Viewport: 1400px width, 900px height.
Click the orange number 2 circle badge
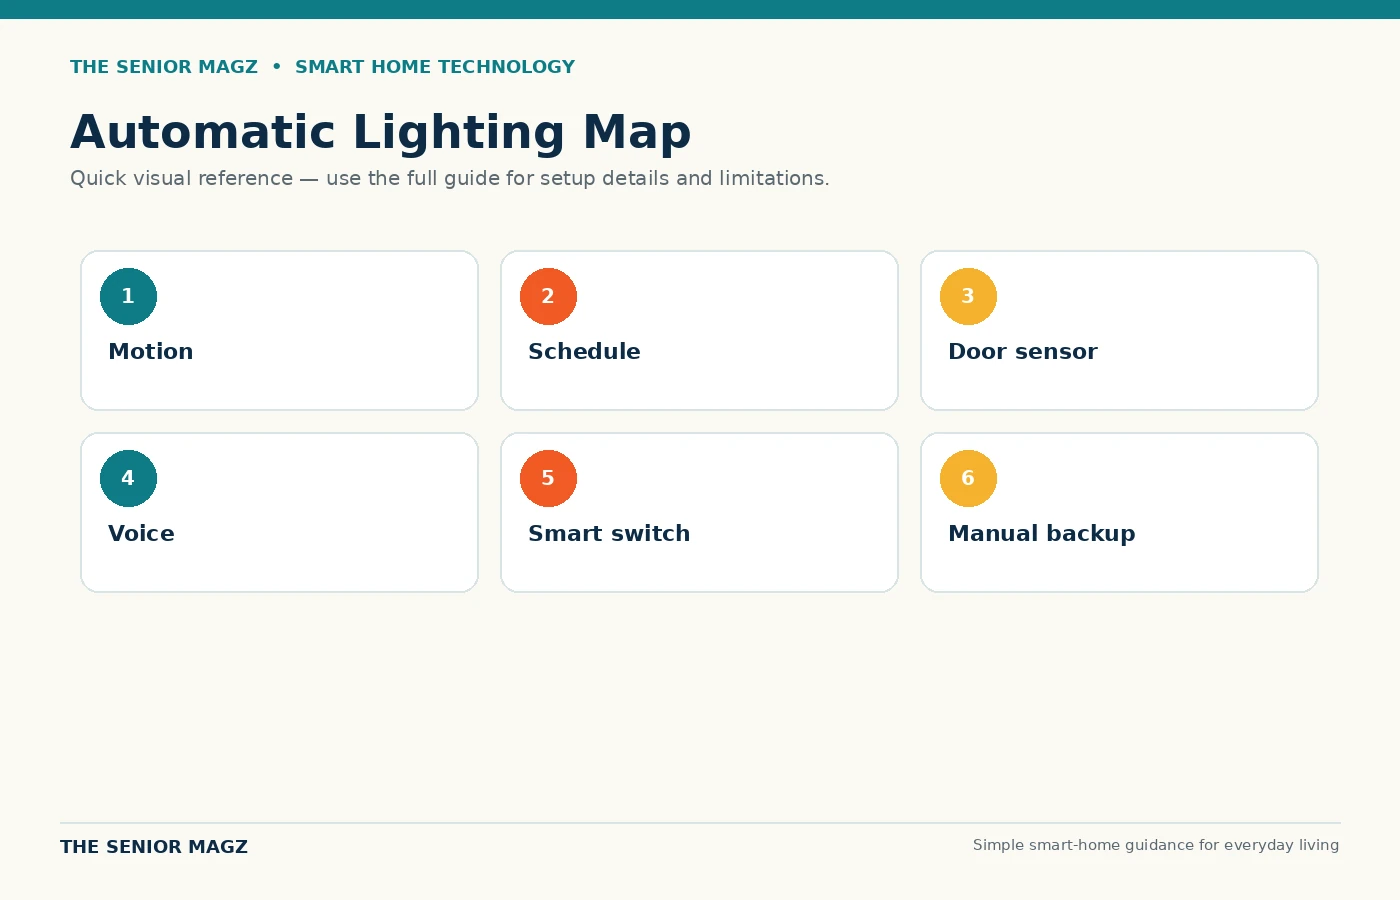click(548, 296)
